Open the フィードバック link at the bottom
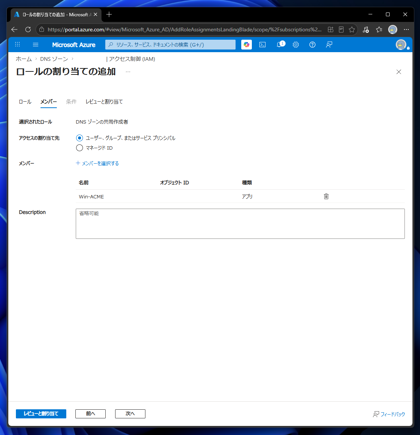 coord(389,414)
